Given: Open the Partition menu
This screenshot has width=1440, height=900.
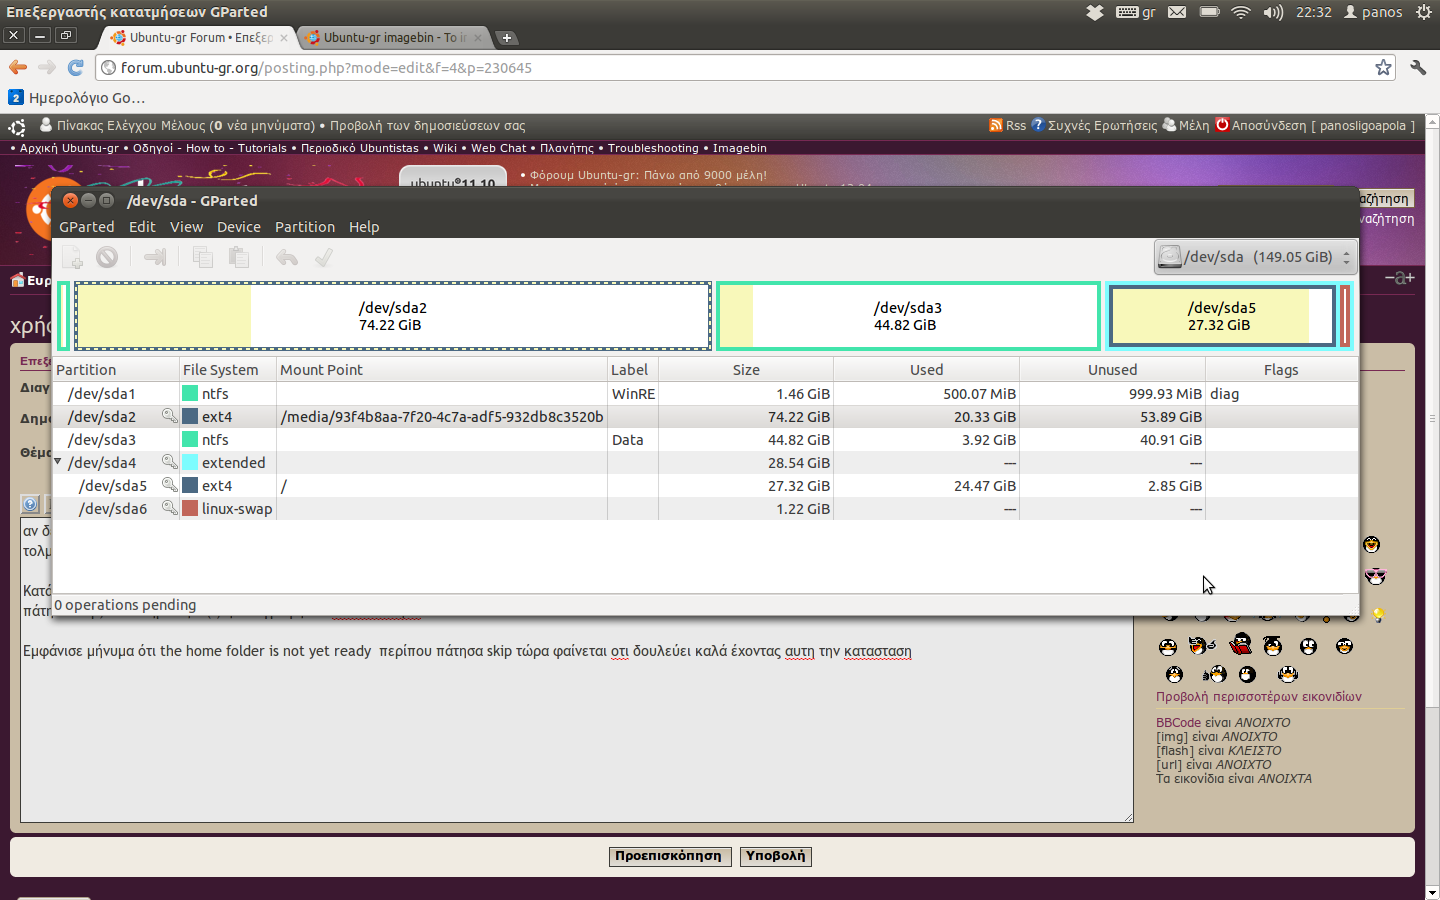Looking at the screenshot, I should tap(304, 227).
